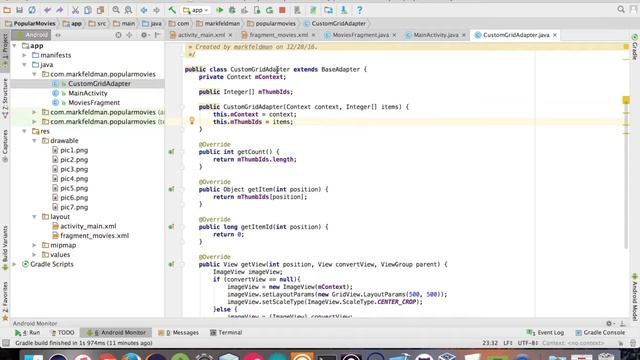Open Android Monitor panel settings gear
Viewport: 640px width, 360px height.
point(609,323)
